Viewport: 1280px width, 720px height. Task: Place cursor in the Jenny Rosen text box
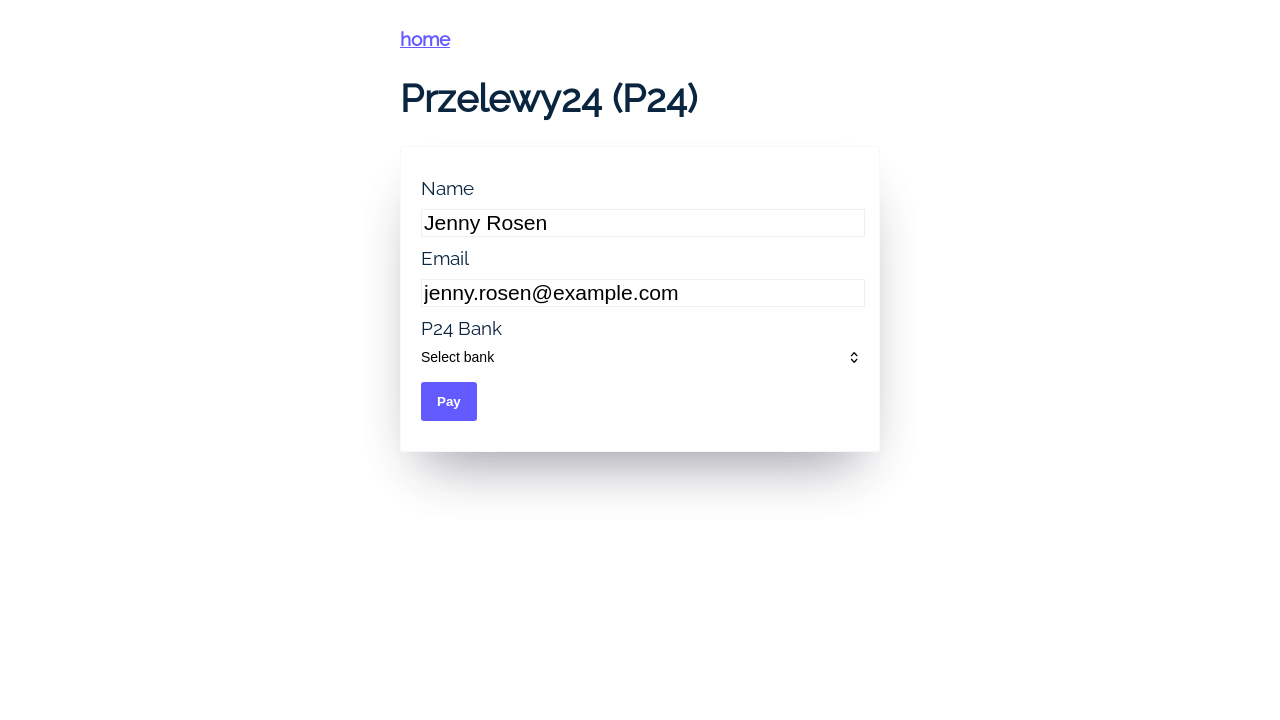click(642, 223)
